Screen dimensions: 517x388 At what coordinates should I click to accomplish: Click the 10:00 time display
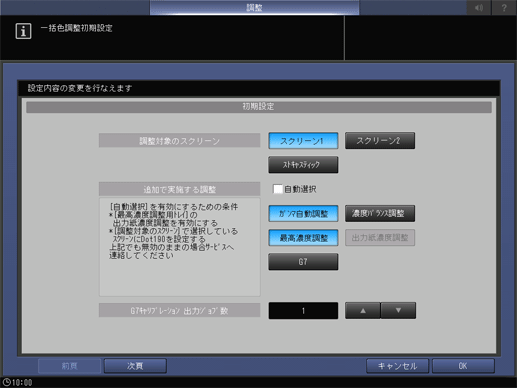[22, 383]
